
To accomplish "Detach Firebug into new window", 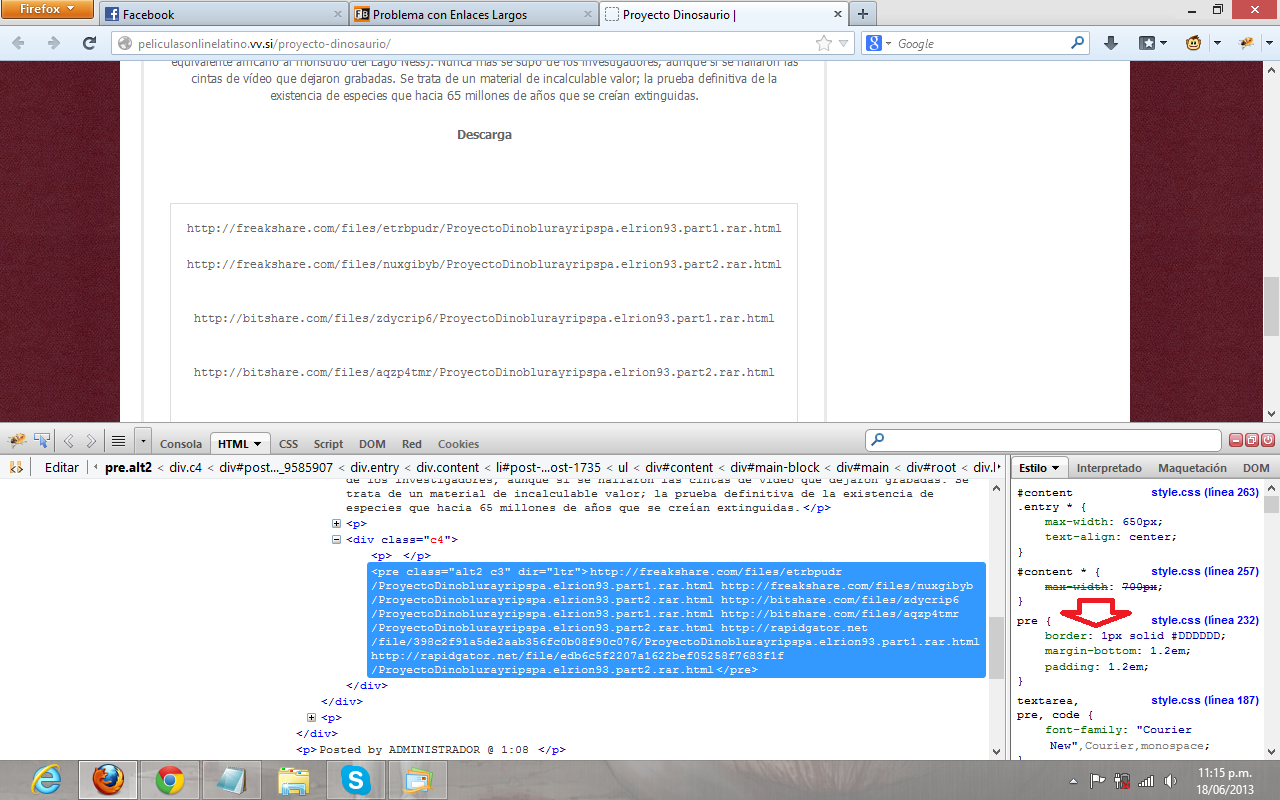I will (1252, 440).
